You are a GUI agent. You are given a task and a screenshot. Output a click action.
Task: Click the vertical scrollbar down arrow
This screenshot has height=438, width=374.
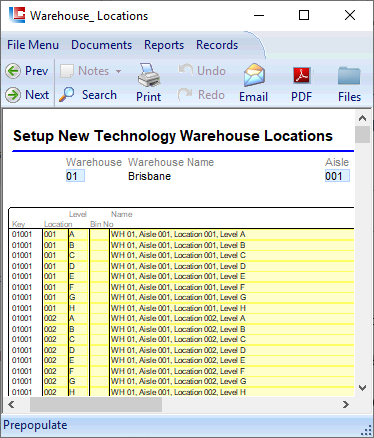362,388
